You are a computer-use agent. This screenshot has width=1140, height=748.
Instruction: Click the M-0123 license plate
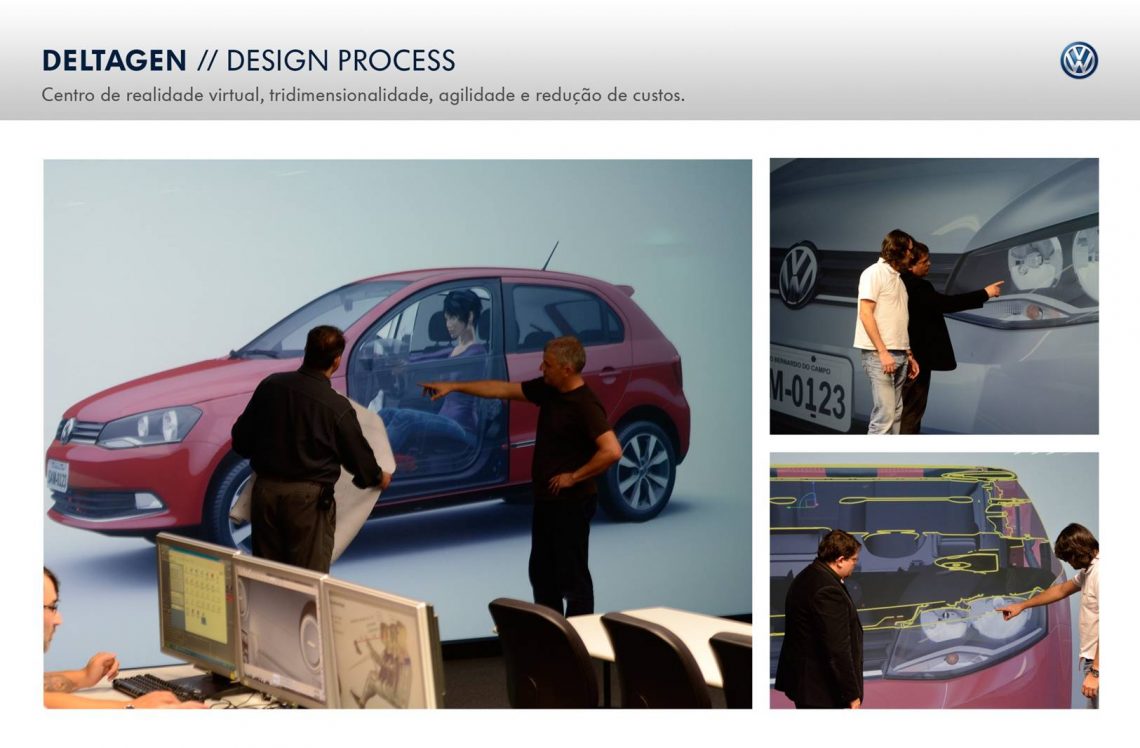pos(810,387)
